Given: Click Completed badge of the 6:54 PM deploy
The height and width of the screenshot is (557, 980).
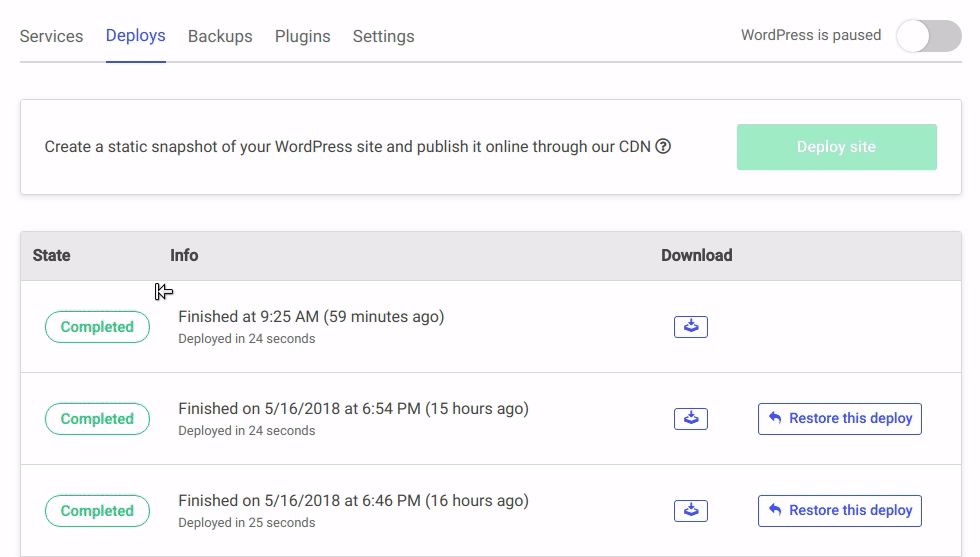Looking at the screenshot, I should (97, 419).
